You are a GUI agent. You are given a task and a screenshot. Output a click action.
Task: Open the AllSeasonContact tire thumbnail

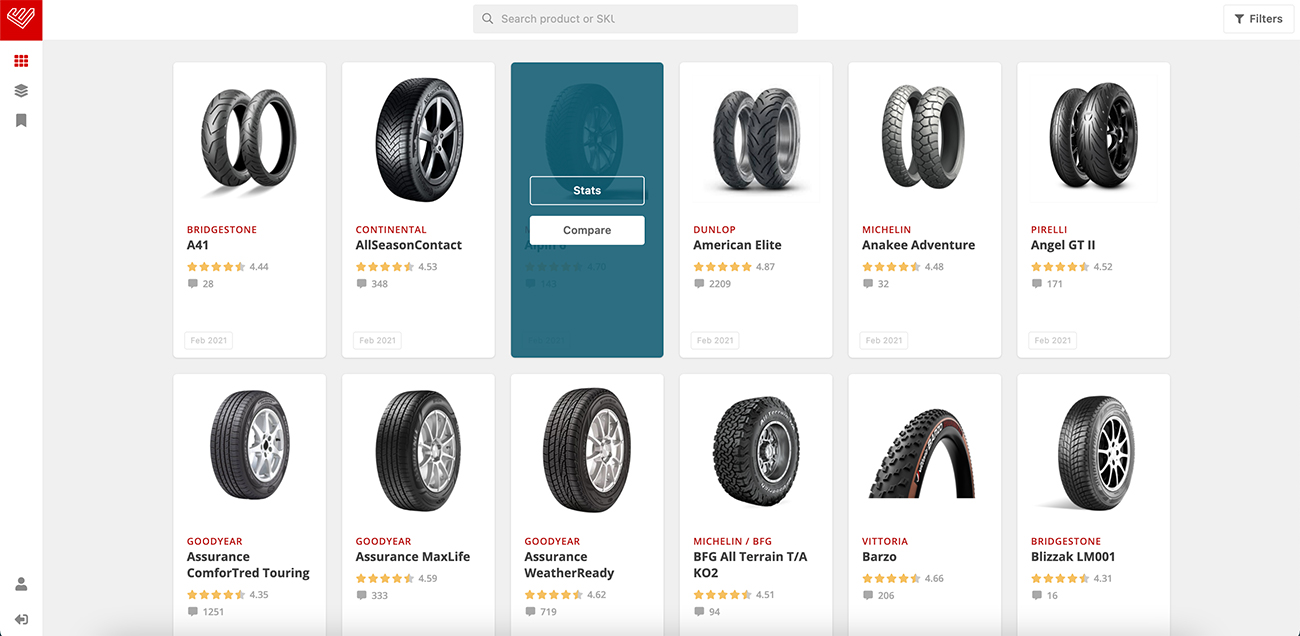coord(418,141)
